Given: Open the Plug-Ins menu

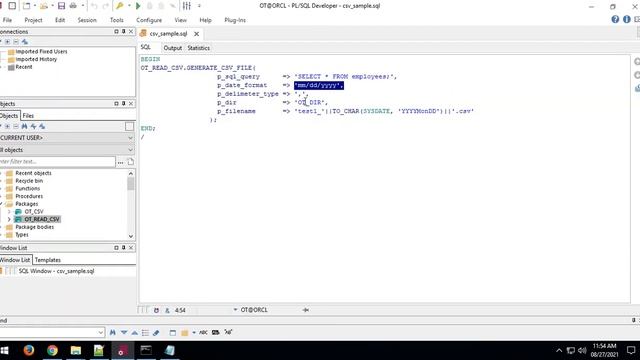Looking at the screenshot, I should coord(235,20).
